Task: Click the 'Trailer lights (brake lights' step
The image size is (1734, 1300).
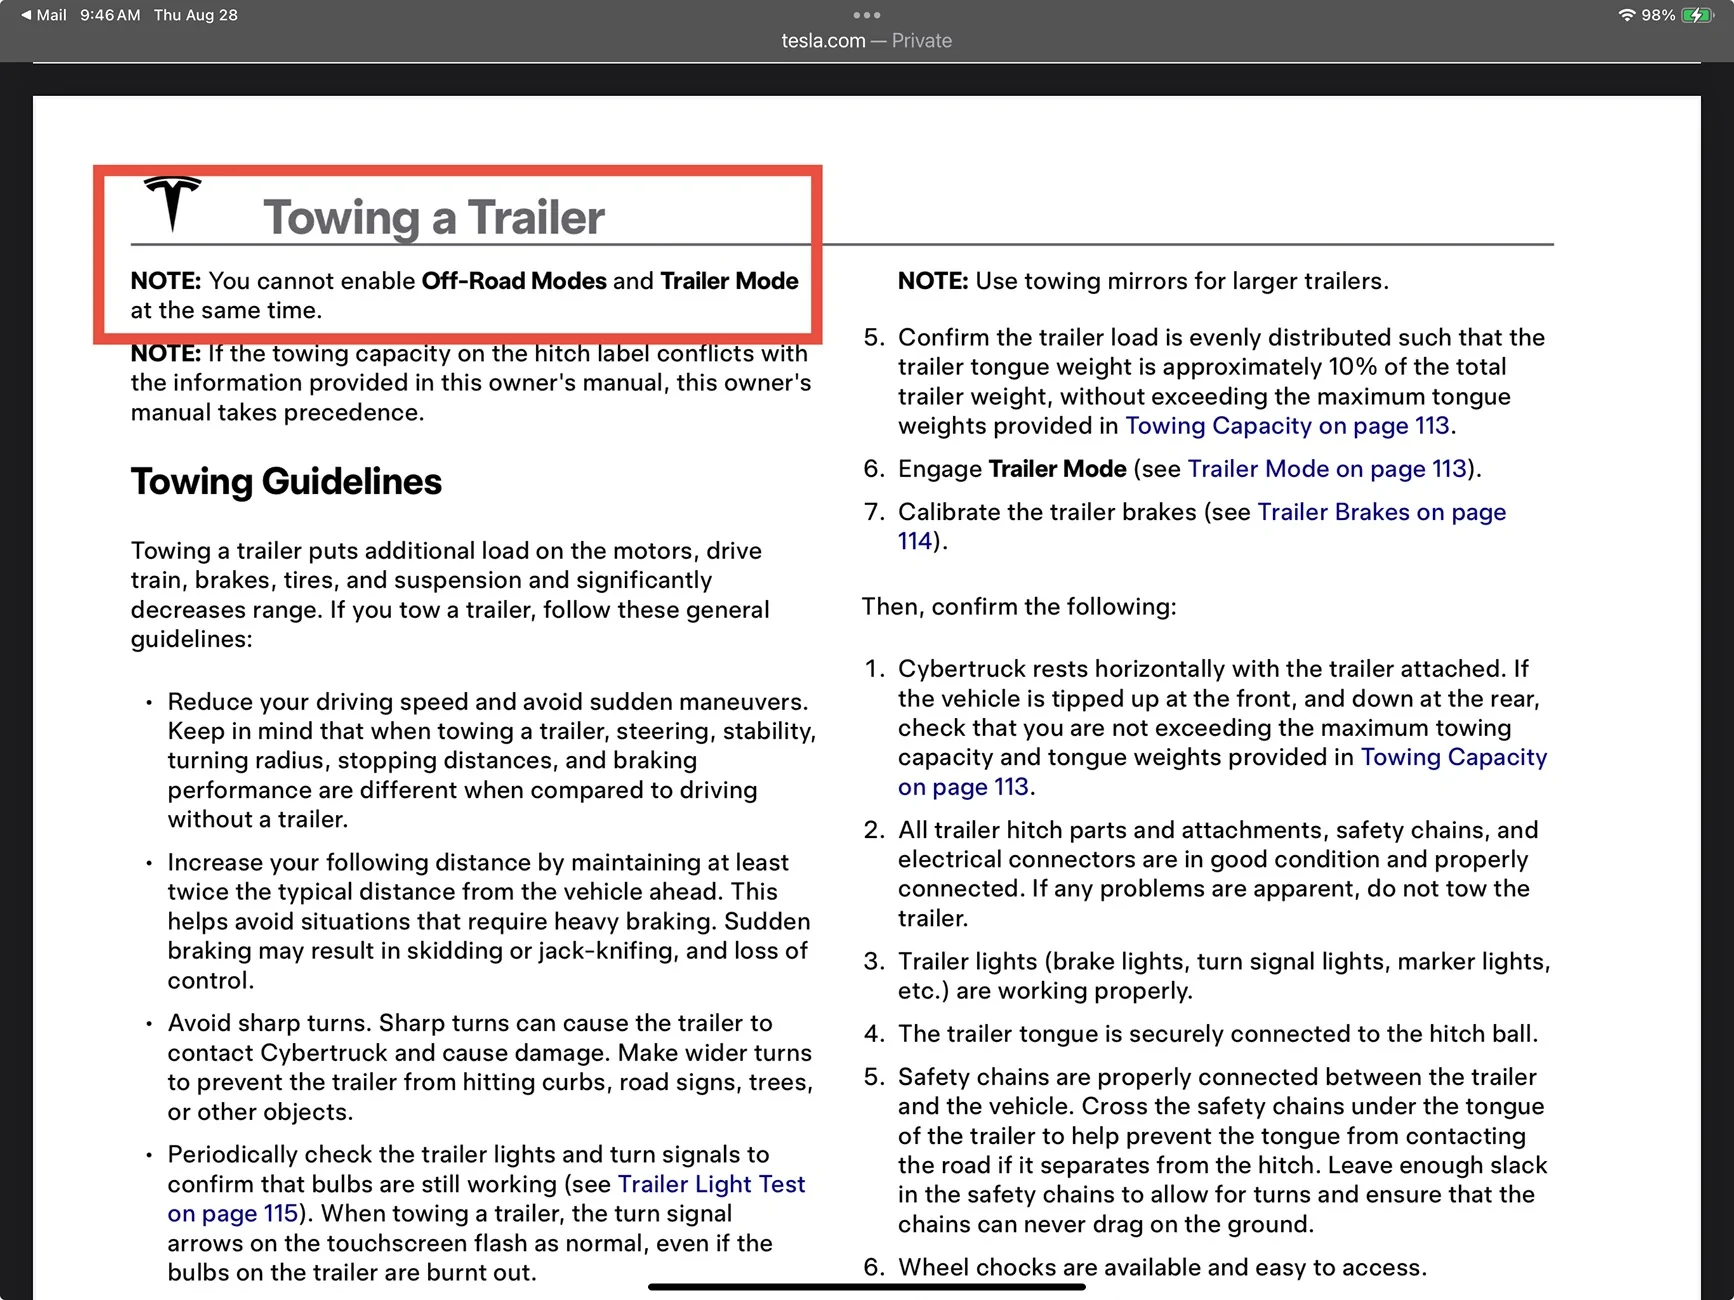Action: coord(1224,976)
